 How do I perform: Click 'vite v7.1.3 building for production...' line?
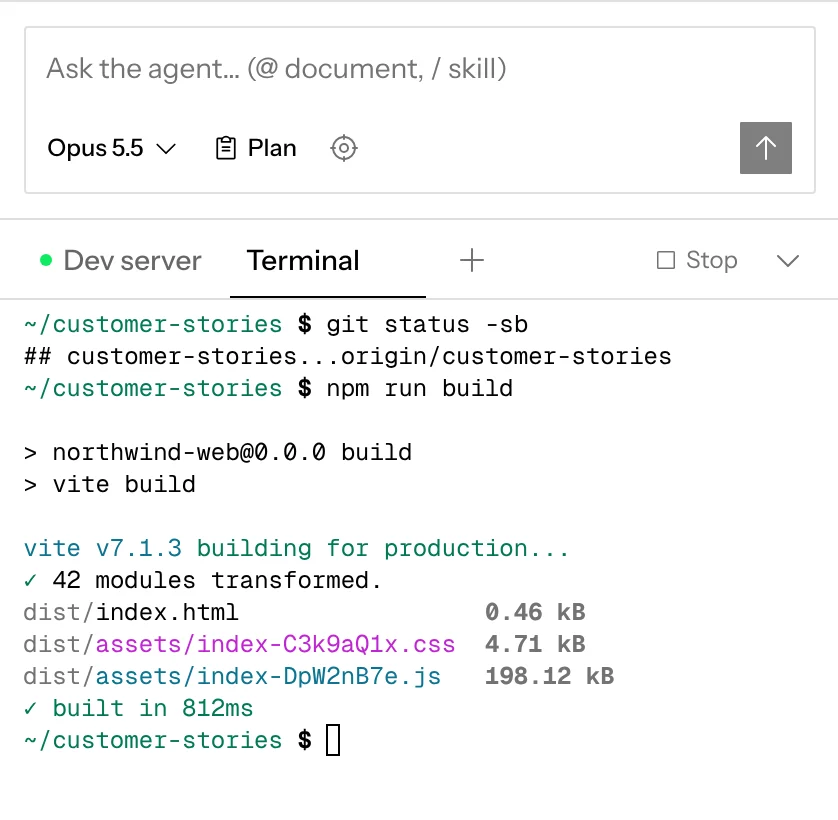pyautogui.click(x=297, y=548)
